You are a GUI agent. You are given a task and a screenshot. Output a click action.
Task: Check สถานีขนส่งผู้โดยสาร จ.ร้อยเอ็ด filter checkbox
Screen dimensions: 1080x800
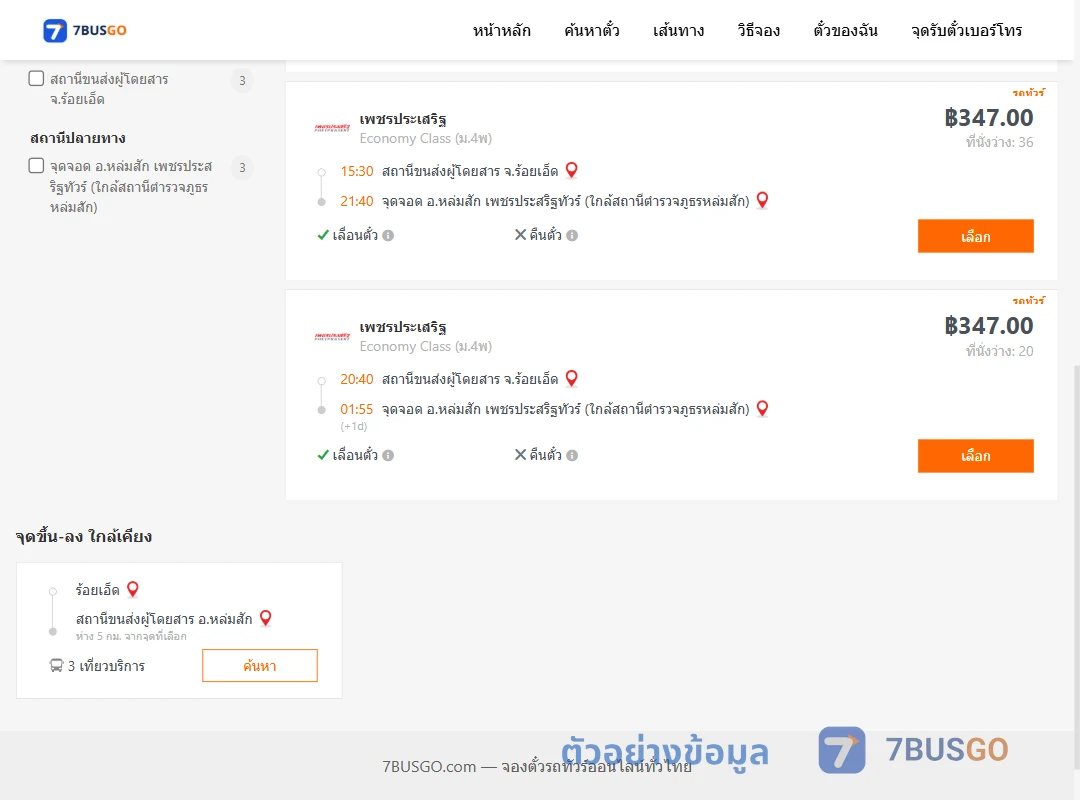coord(37,79)
